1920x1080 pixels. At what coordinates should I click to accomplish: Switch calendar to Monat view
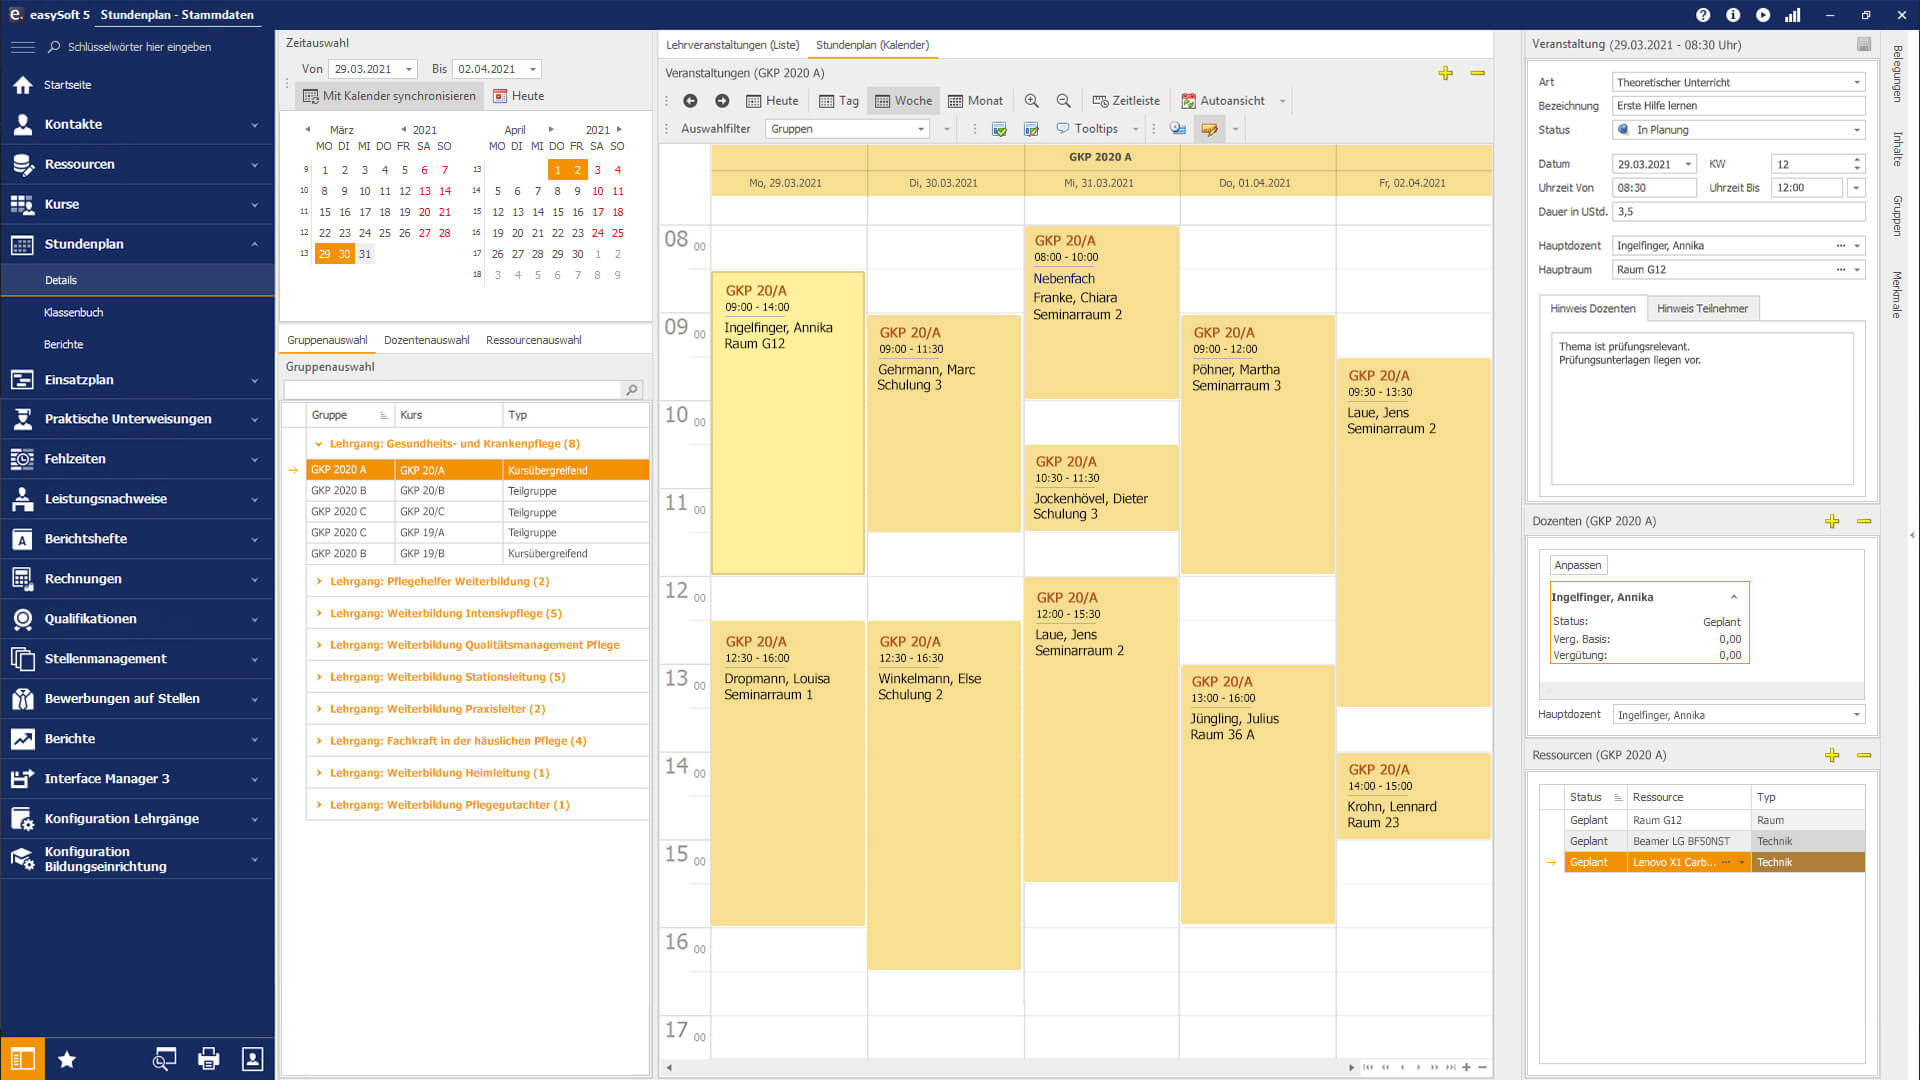[975, 101]
